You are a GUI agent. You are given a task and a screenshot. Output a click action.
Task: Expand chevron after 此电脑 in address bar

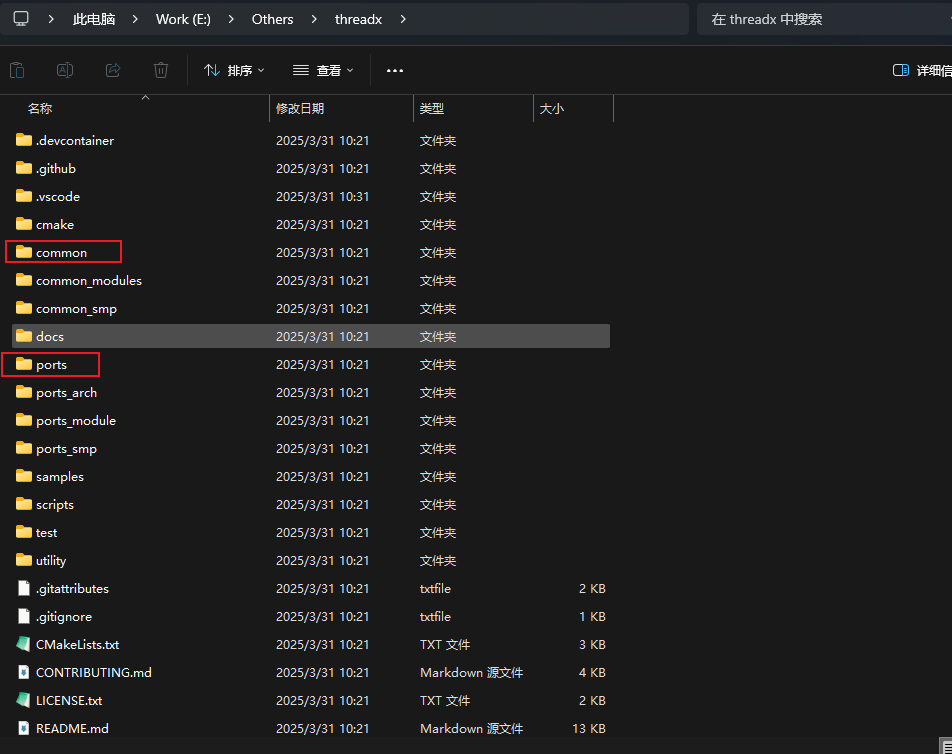tap(135, 19)
